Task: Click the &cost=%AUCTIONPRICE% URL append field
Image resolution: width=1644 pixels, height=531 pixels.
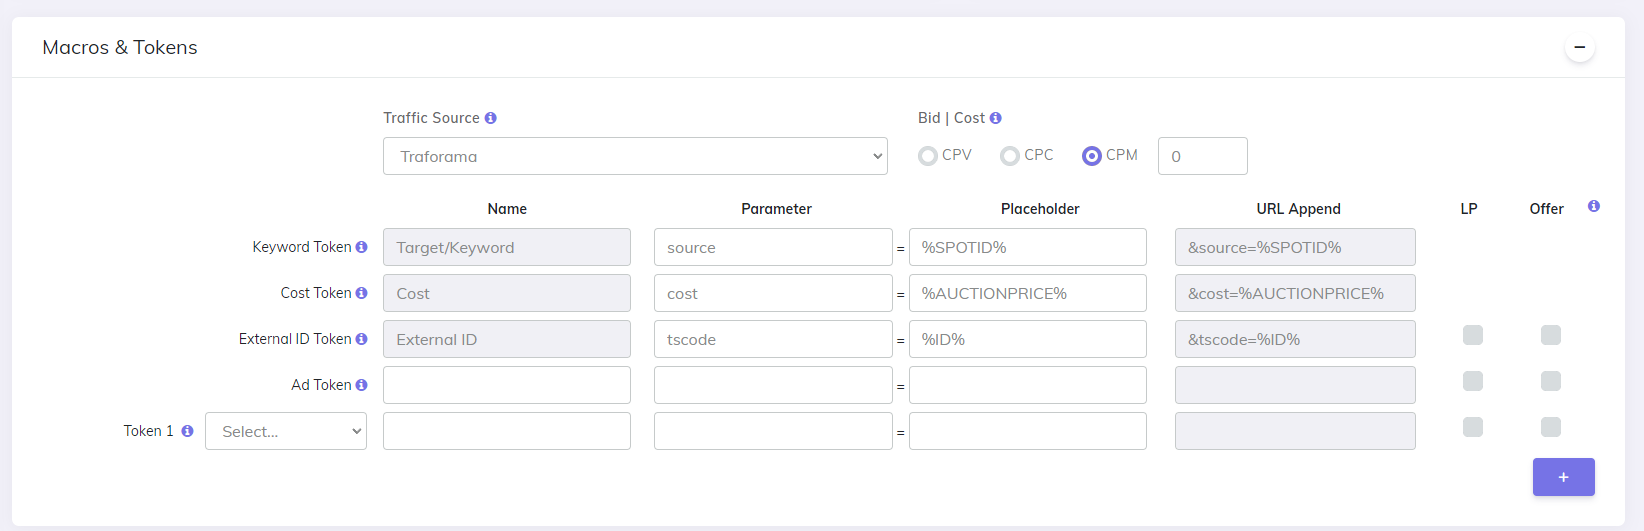Action: [x=1295, y=293]
